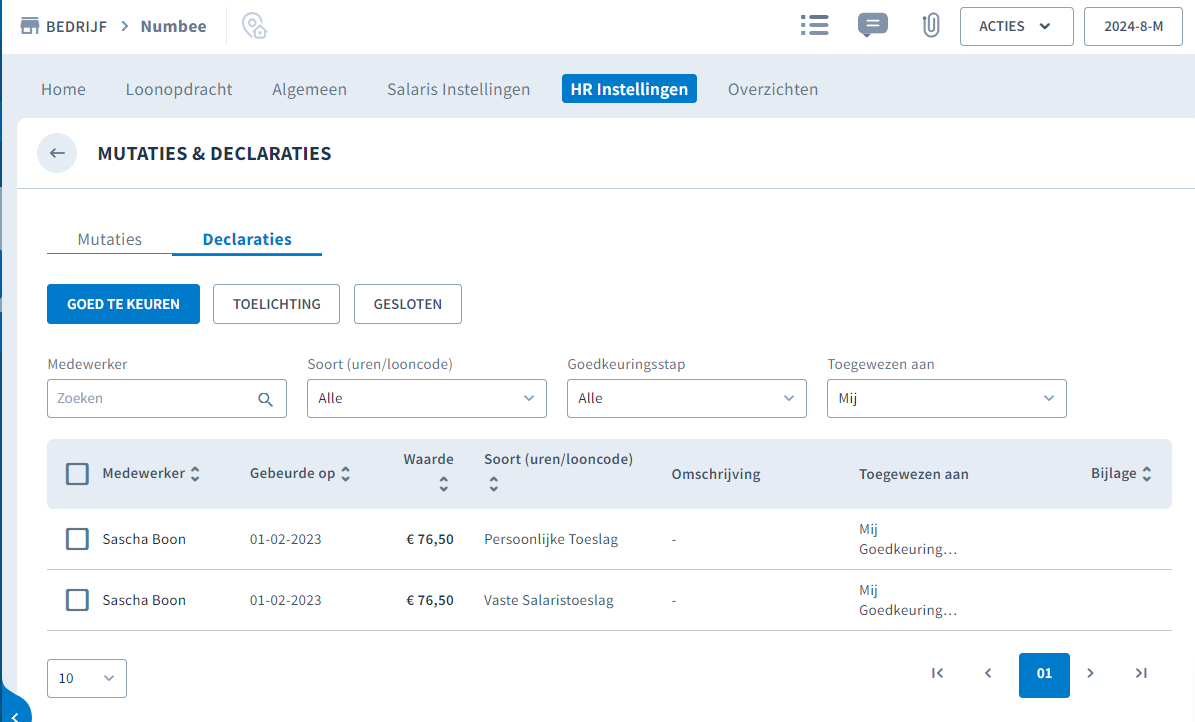Image resolution: width=1195 pixels, height=722 pixels.
Task: Click the Numbee breadcrumb link
Action: 174,27
